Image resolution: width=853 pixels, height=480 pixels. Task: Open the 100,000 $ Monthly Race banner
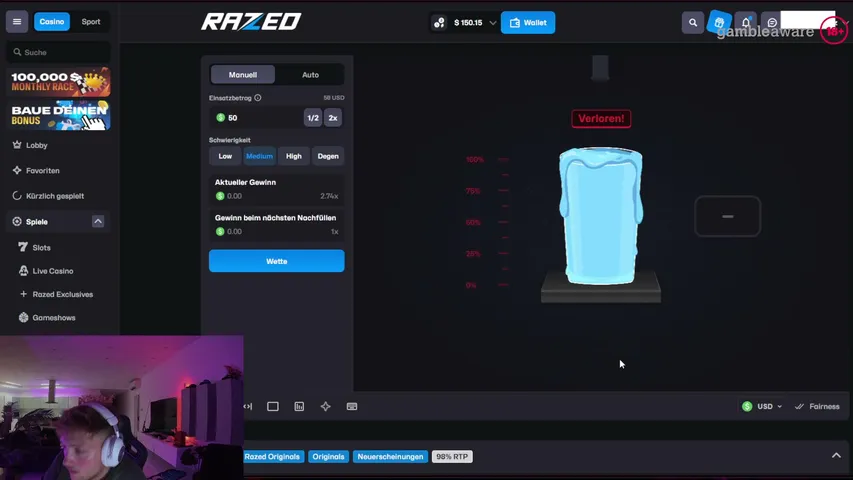tap(59, 82)
